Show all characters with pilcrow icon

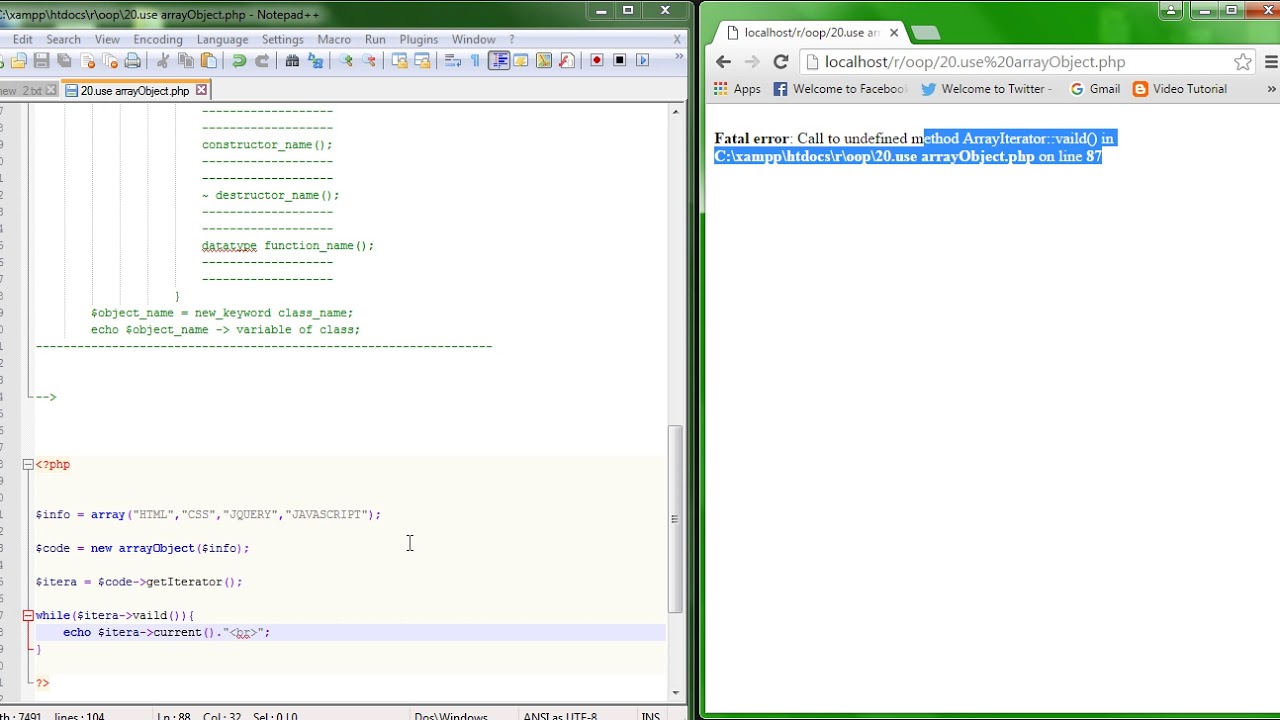(x=475, y=60)
